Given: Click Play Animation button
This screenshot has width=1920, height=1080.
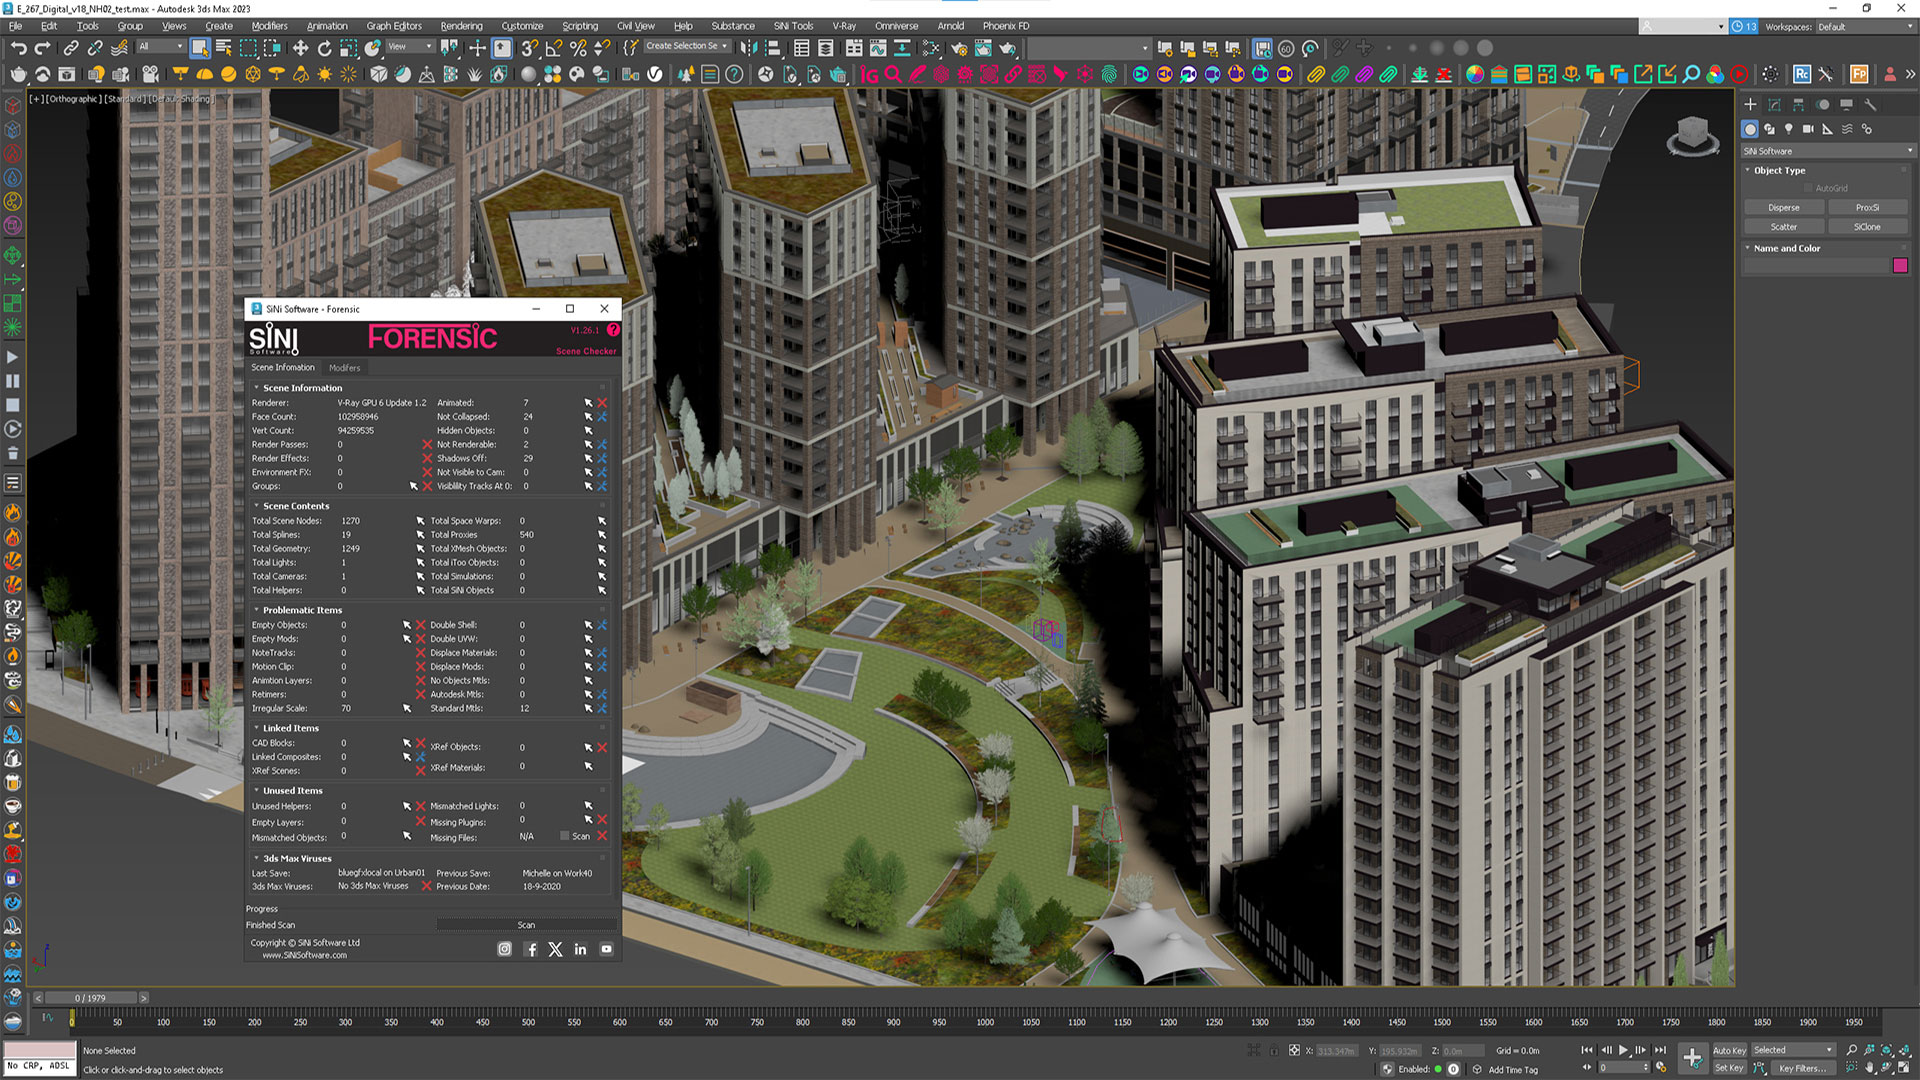Looking at the screenshot, I should point(1623,1050).
